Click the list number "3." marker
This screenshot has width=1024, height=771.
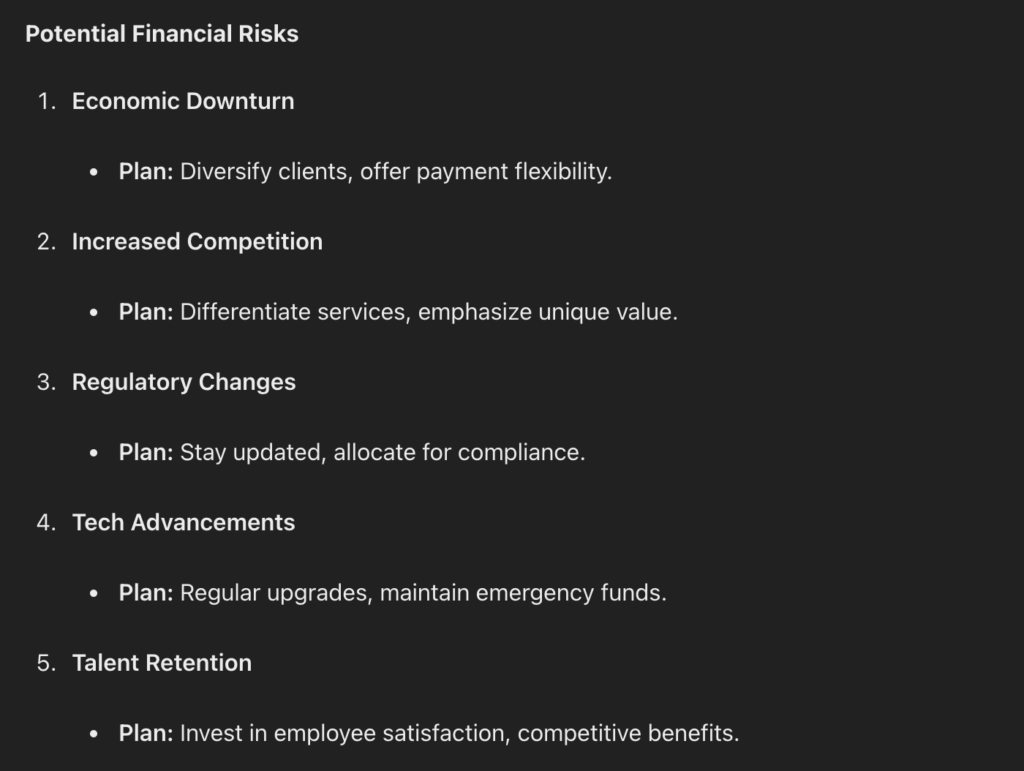(46, 383)
